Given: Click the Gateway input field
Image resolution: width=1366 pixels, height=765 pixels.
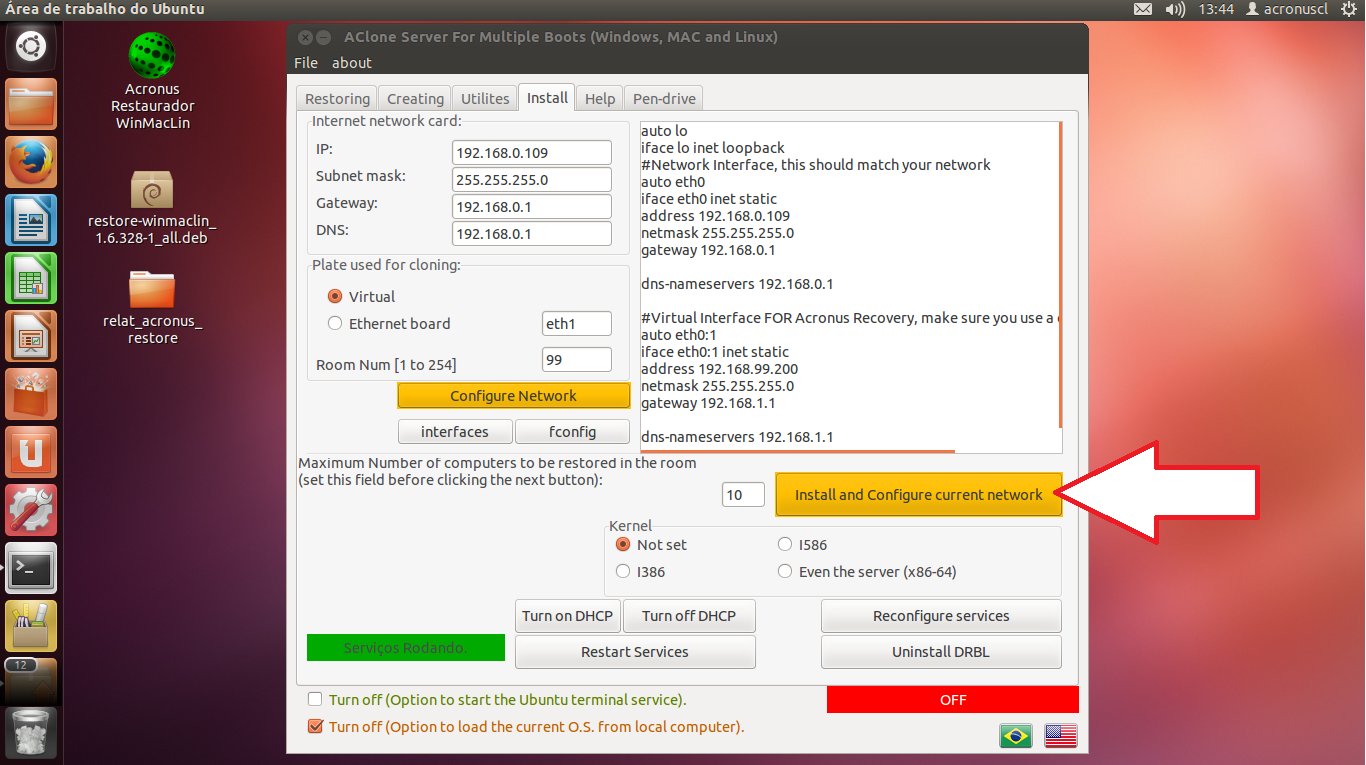Looking at the screenshot, I should [x=531, y=207].
